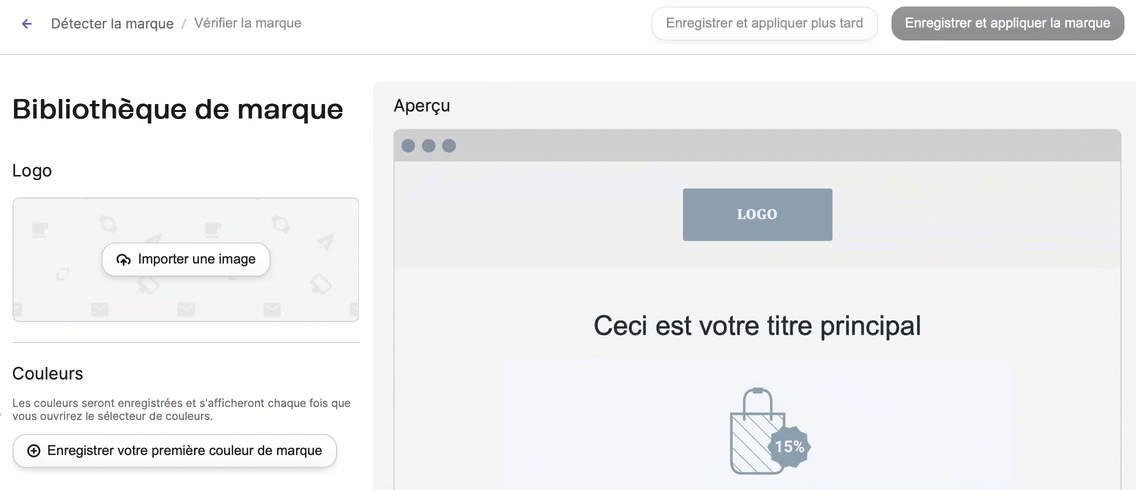
Task: Click the 15% discount badge
Action: click(x=789, y=446)
